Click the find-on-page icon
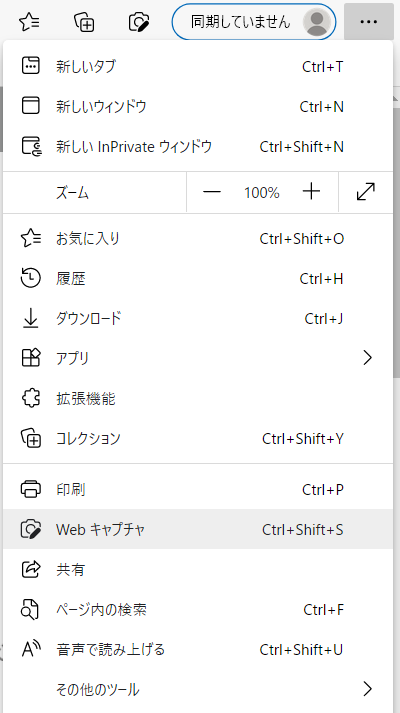 point(30,609)
